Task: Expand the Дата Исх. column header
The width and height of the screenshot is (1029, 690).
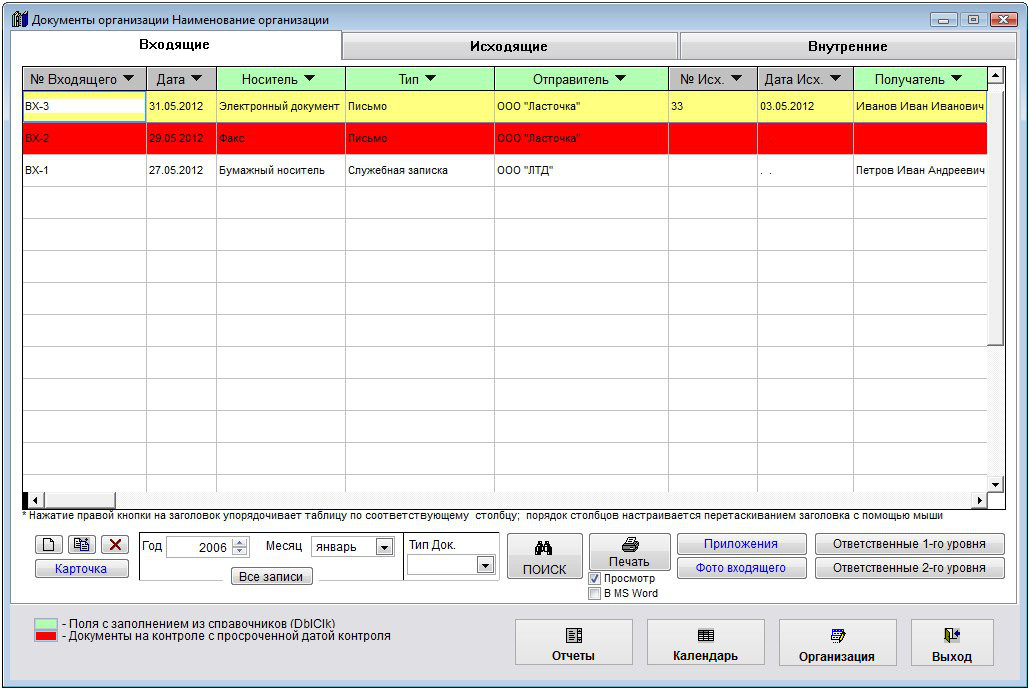Action: point(835,79)
